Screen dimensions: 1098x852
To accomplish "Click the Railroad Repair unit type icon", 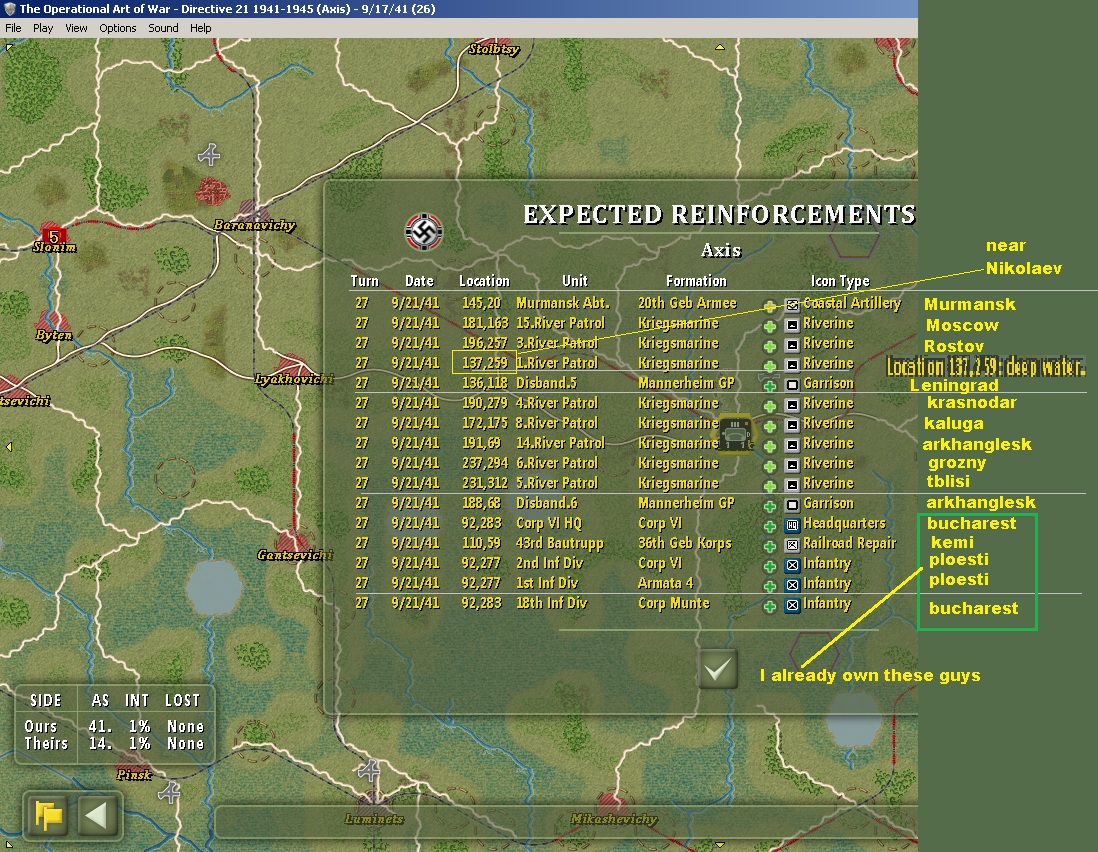I will (792, 545).
